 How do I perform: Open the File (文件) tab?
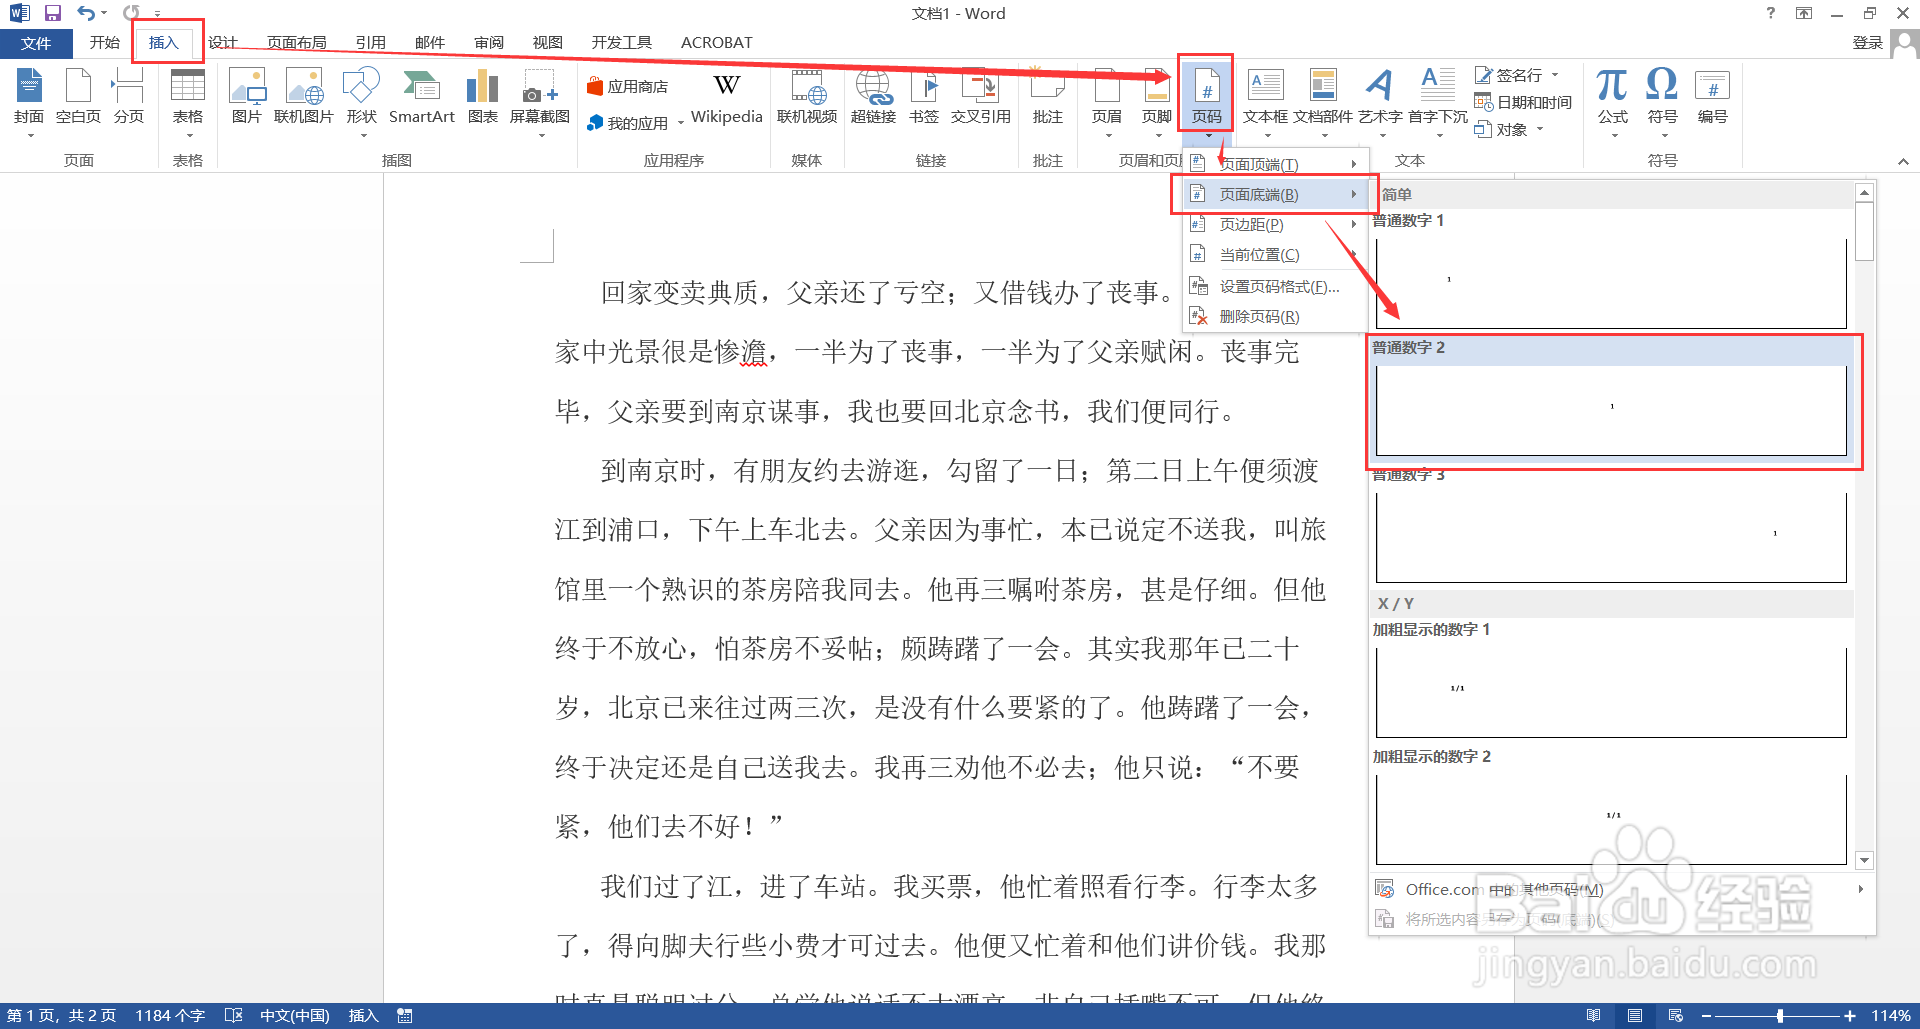pyautogui.click(x=36, y=43)
